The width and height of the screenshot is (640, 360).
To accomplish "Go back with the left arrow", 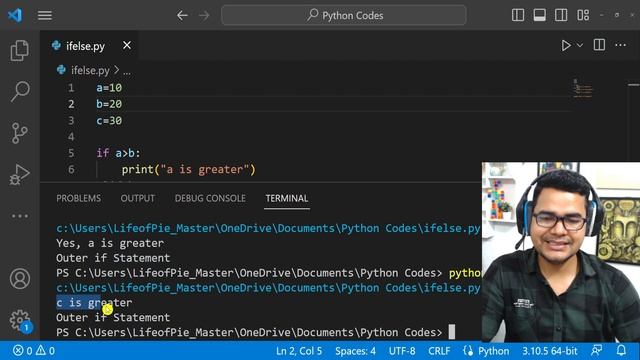I will pyautogui.click(x=182, y=16).
